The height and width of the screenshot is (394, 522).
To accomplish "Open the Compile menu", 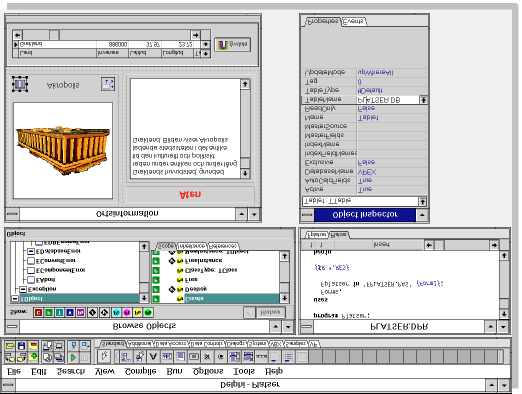I will 140,371.
